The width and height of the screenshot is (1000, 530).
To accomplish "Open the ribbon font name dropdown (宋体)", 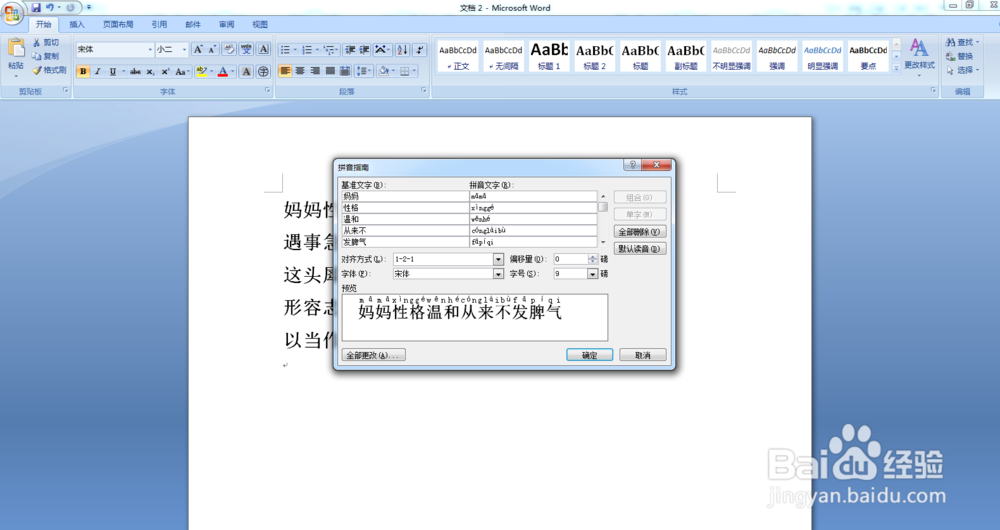I will [151, 50].
